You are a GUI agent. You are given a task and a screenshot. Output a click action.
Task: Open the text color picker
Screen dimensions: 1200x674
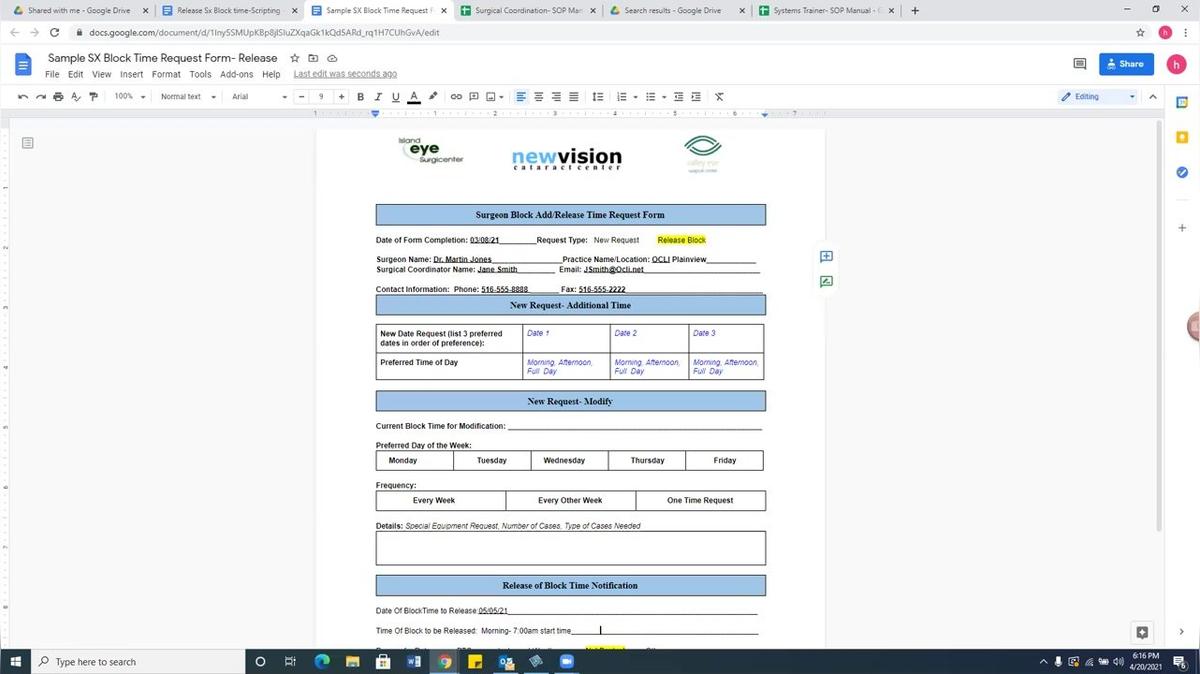pyautogui.click(x=413, y=96)
